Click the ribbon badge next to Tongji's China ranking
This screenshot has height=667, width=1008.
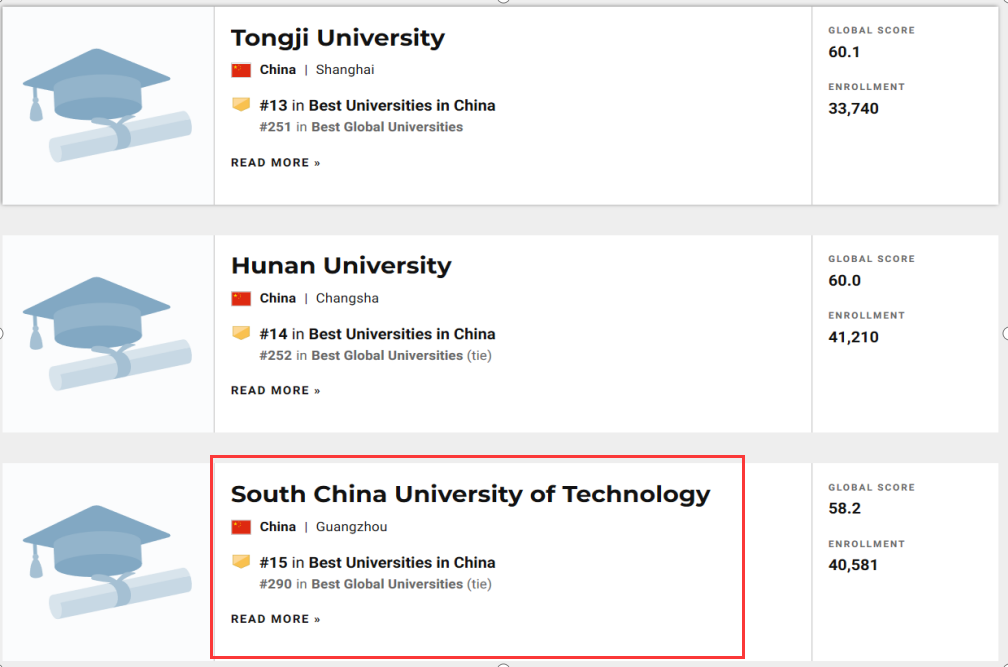point(241,104)
